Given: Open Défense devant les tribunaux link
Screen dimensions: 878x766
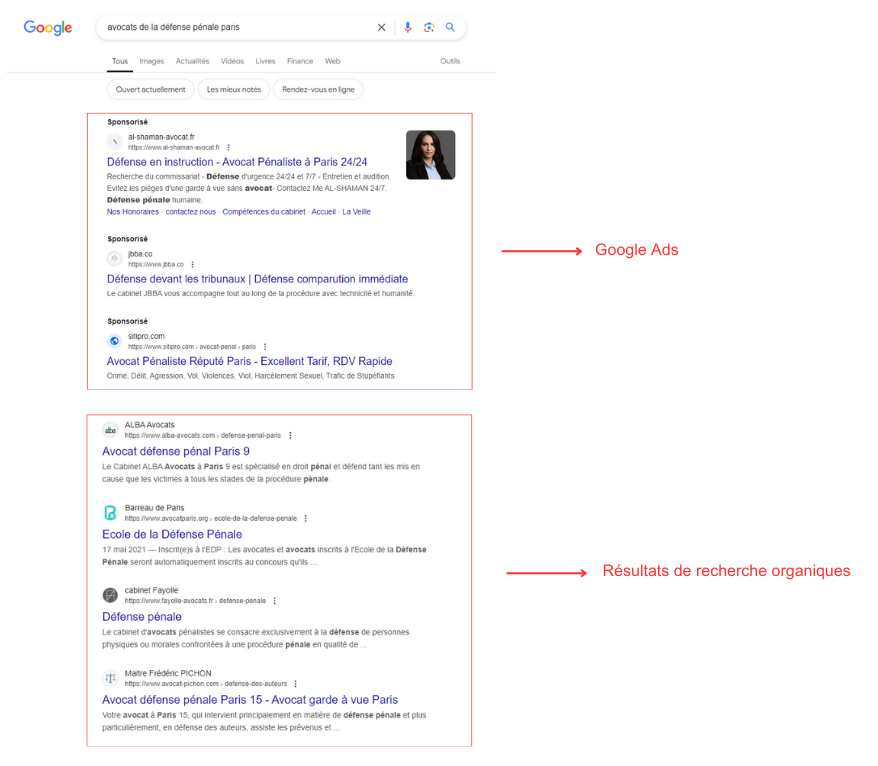Looking at the screenshot, I should point(258,279).
